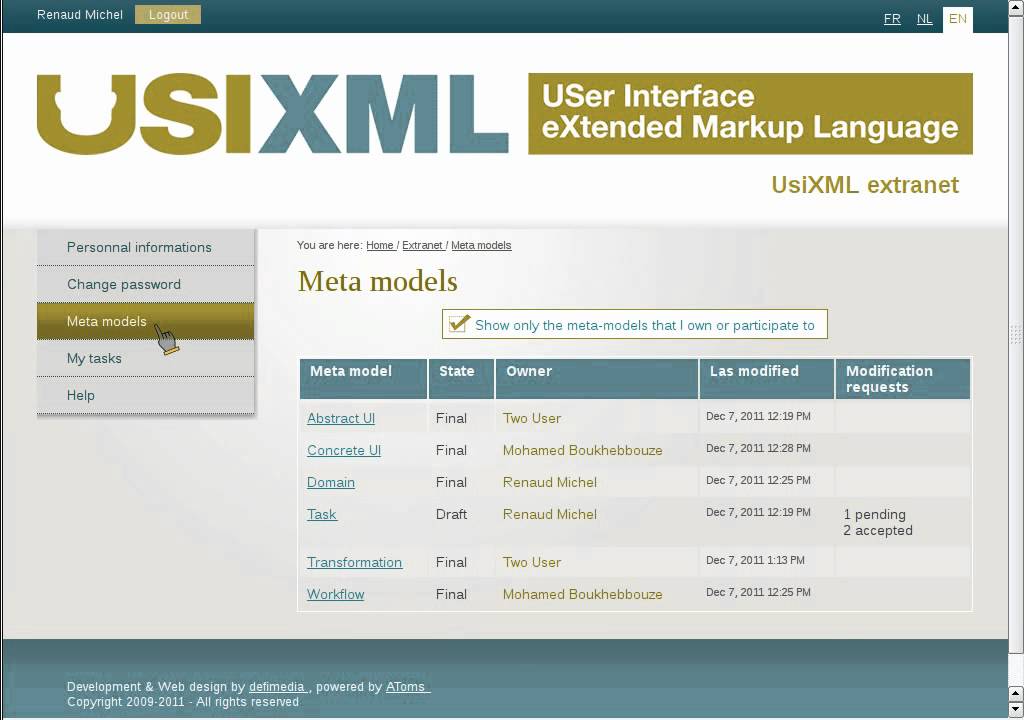Image resolution: width=1024 pixels, height=720 pixels.
Task: Click the 'Draft' state of Task
Action: point(451,514)
